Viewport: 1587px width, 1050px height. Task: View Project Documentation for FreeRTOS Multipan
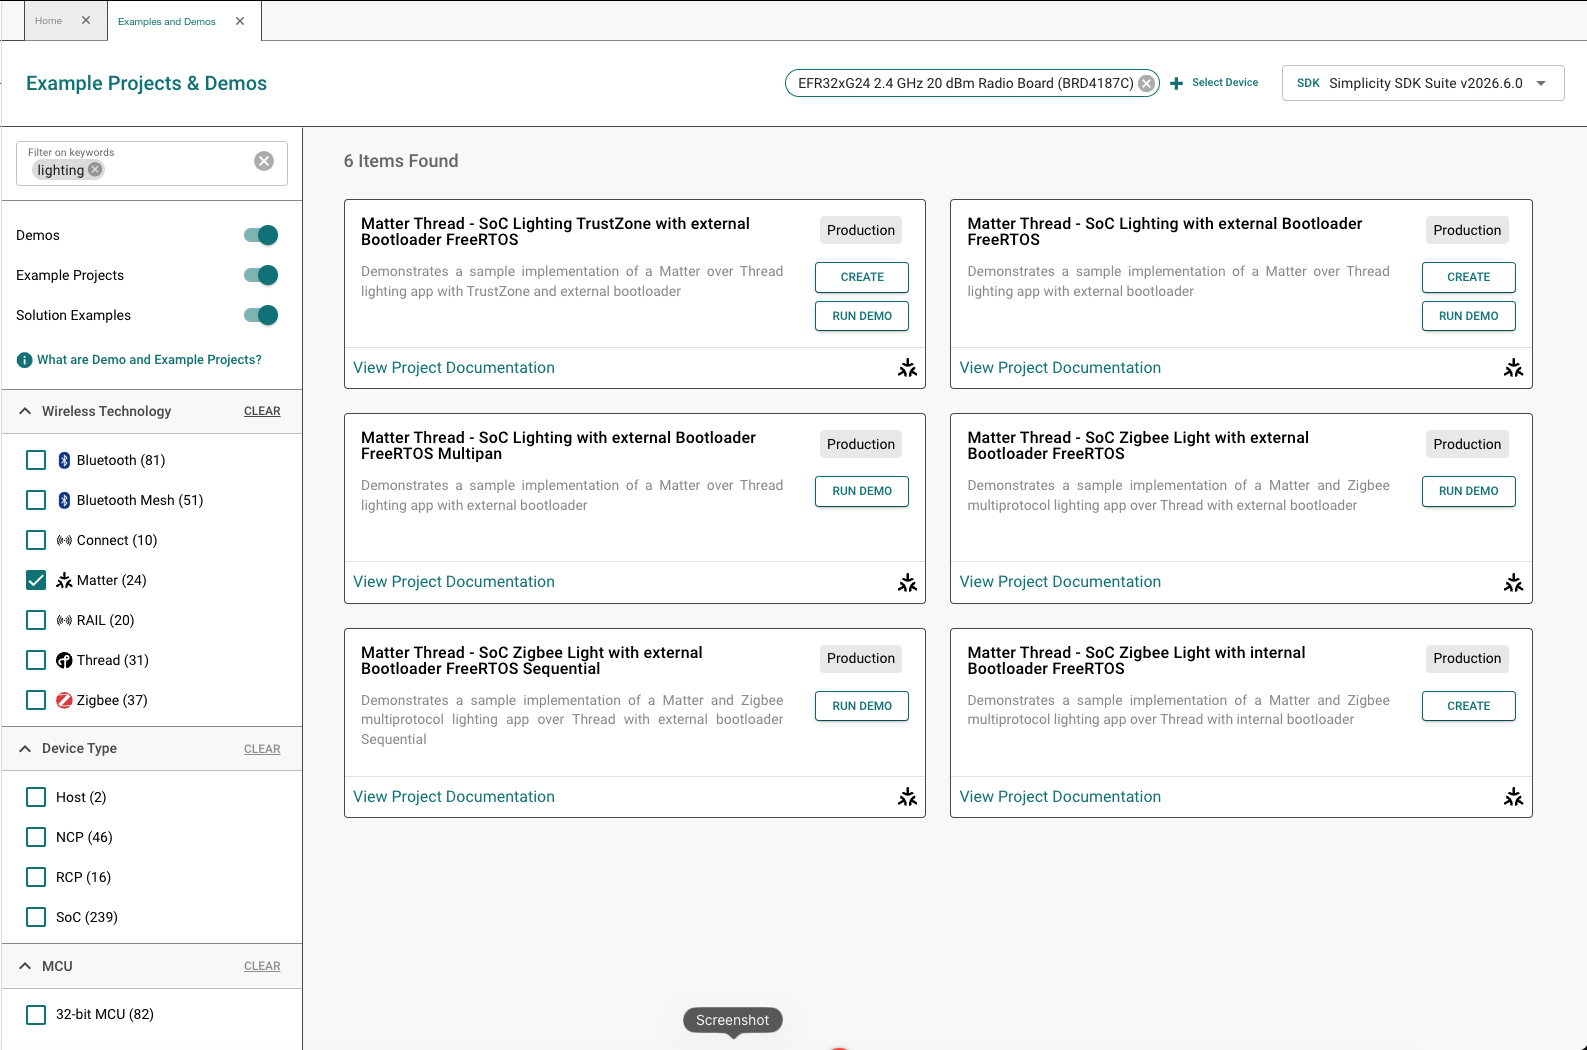click(x=454, y=582)
